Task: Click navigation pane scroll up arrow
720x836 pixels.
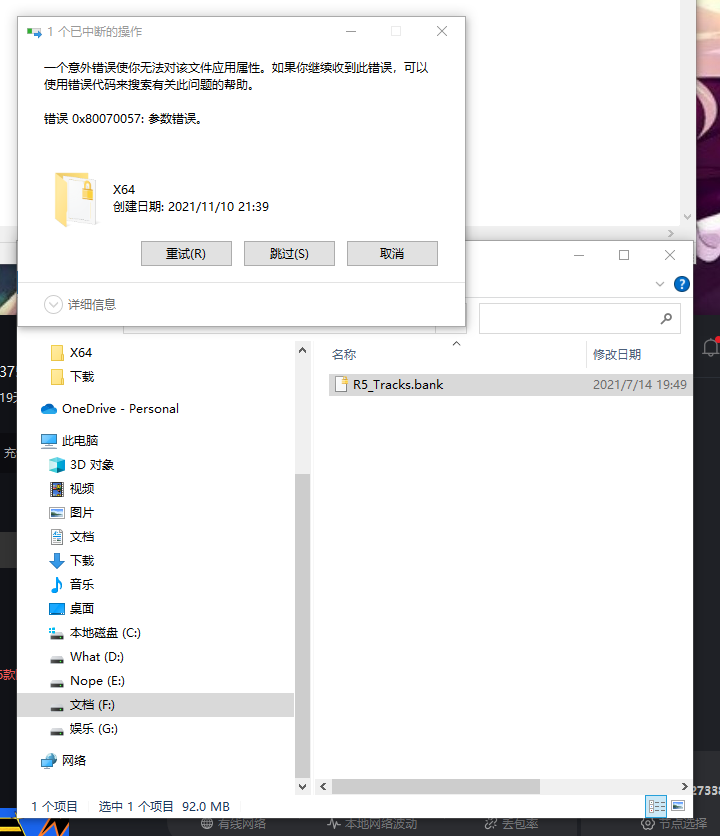Action: tap(302, 350)
